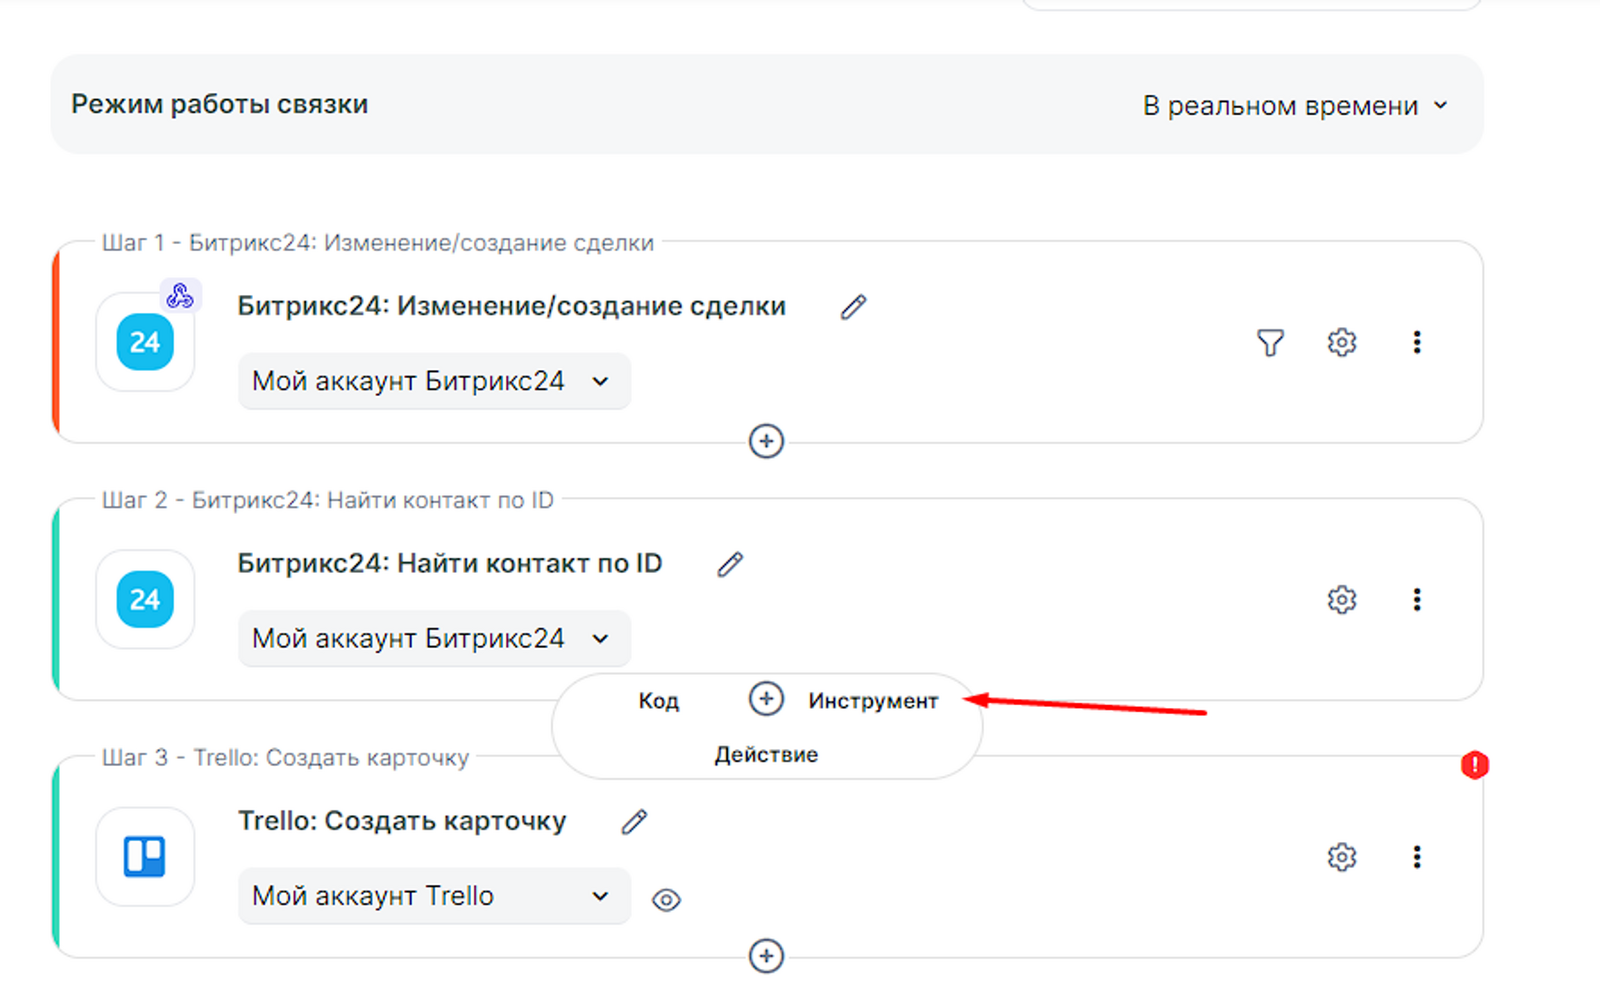
Task: Open settings gear for Trello step
Action: click(x=1341, y=857)
